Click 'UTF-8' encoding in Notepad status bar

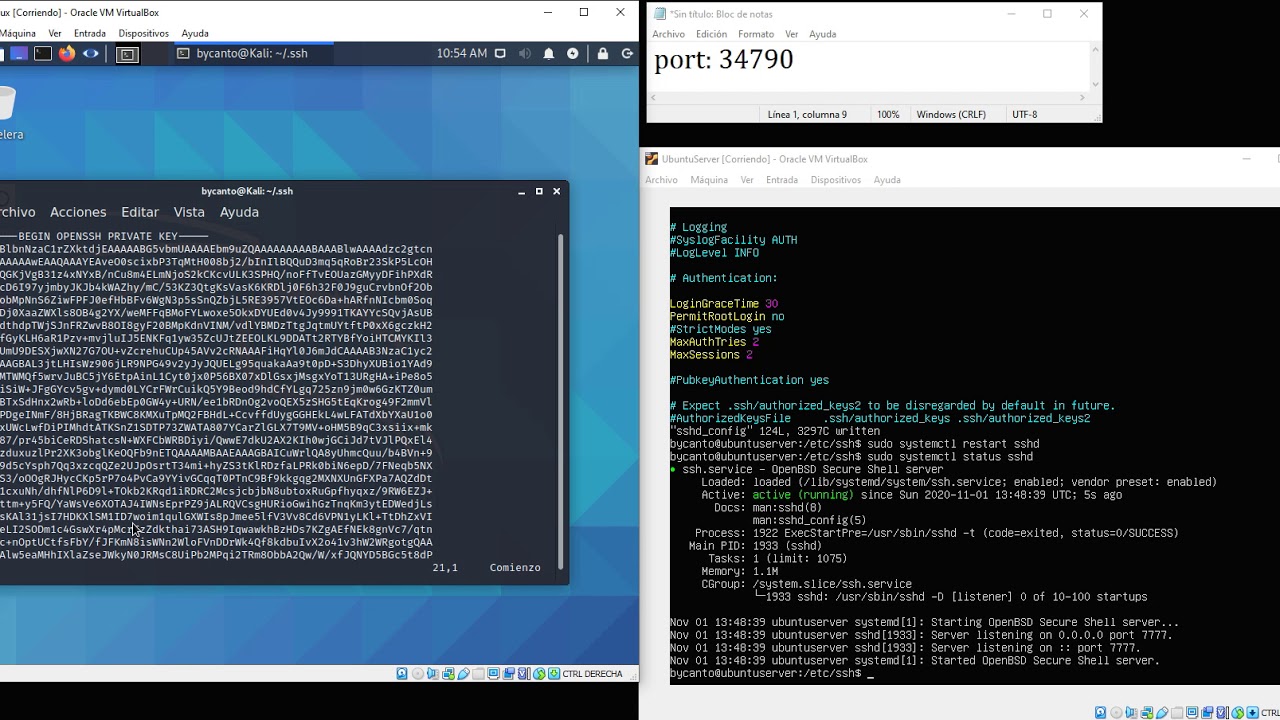(1024, 114)
